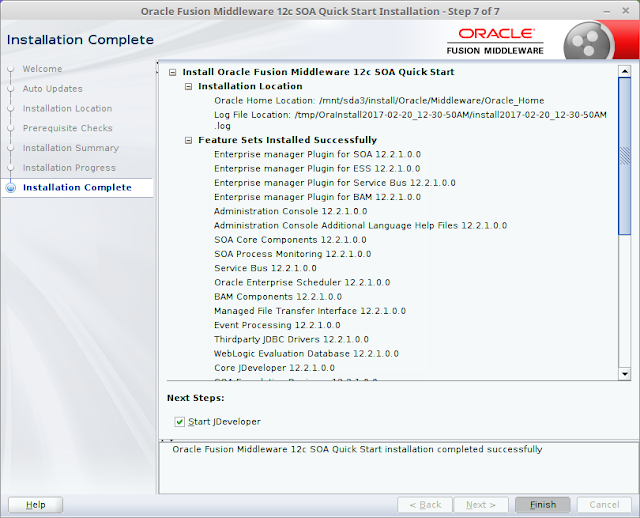
Task: Select the Installation Complete step
Action: tap(77, 187)
